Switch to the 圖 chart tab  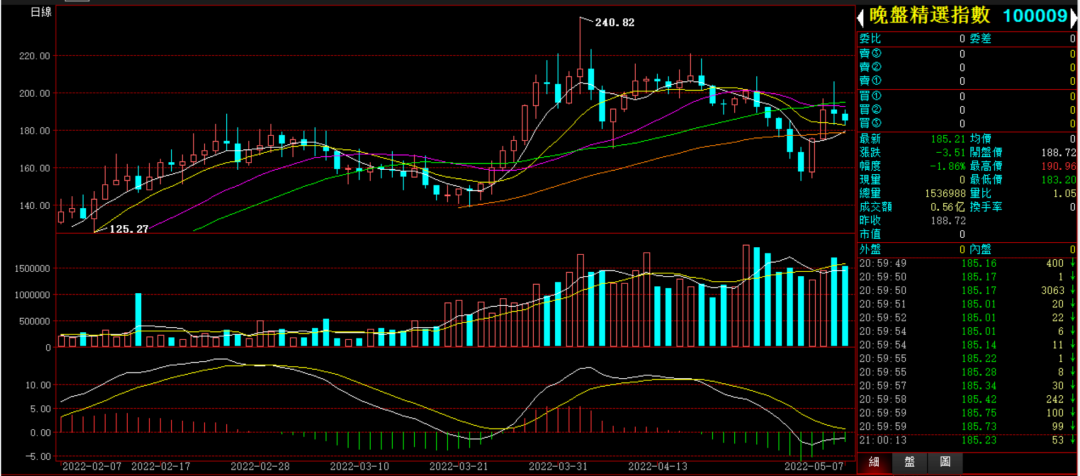944,463
